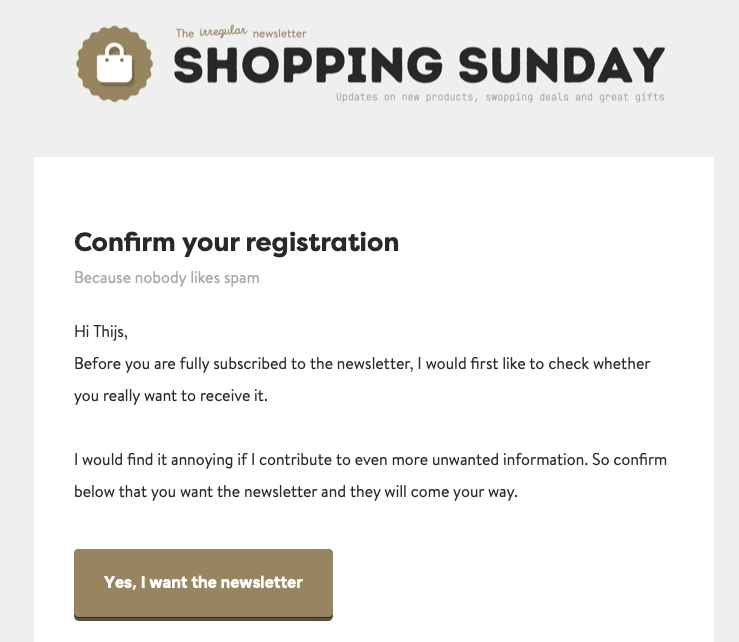
Task: Click the line starting "I would find it annoying"
Action: click(x=370, y=460)
